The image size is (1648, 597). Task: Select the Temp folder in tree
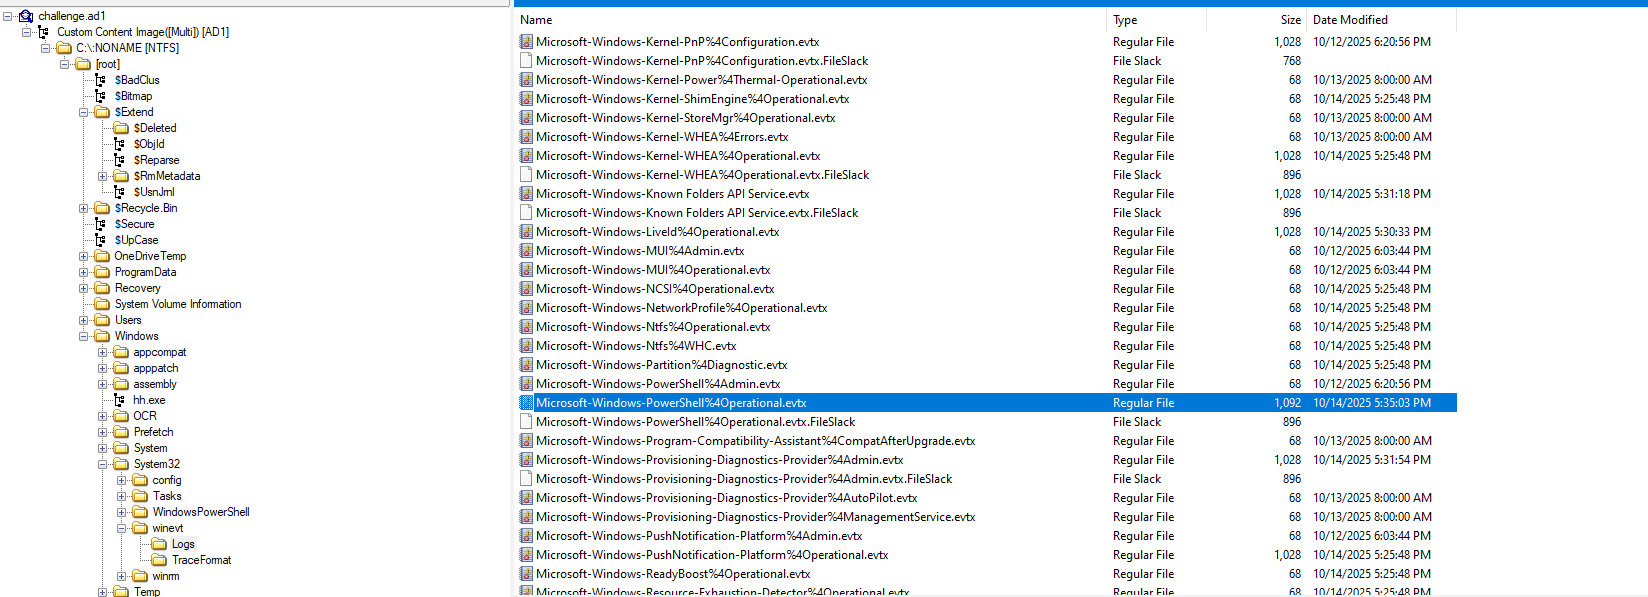pyautogui.click(x=147, y=592)
